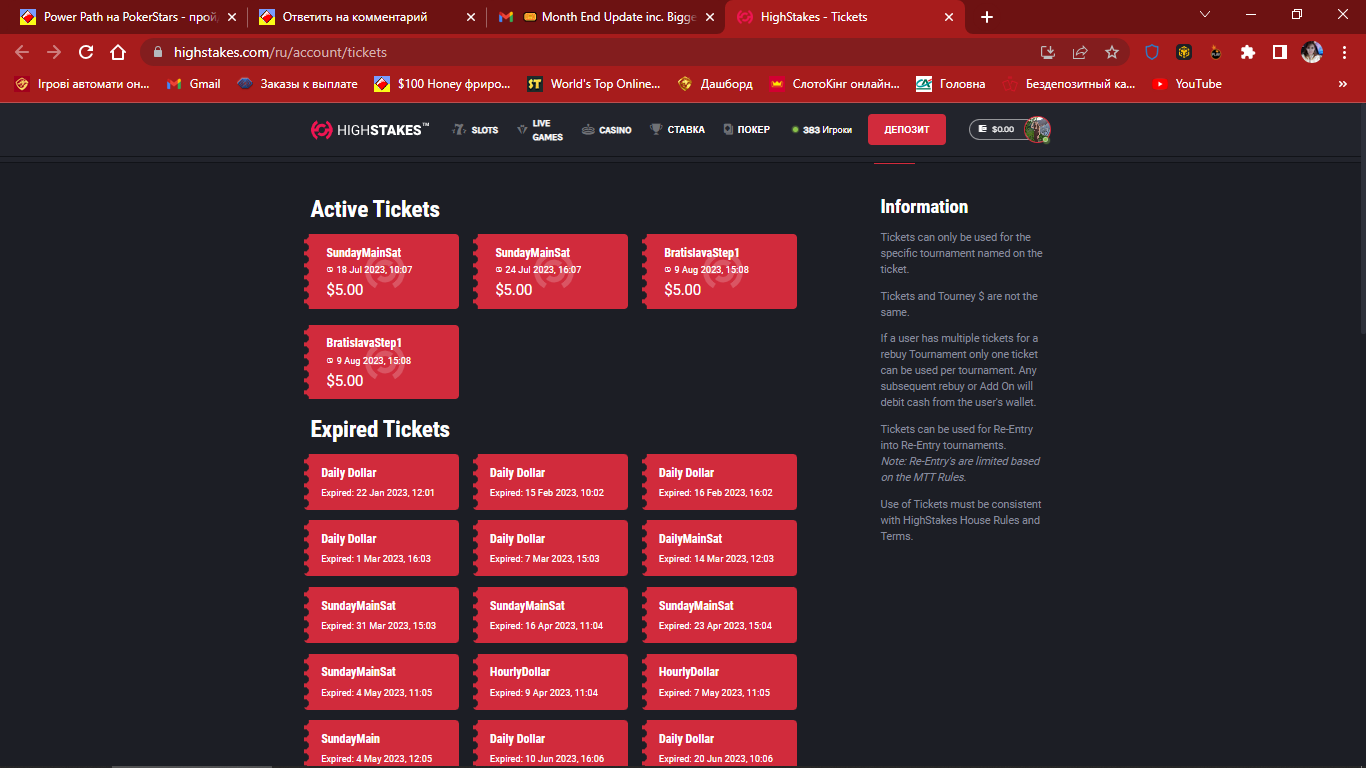Click expired Daily Dollar 20 Jun 2023 ticket
The image size is (1366, 768).
coord(719,744)
